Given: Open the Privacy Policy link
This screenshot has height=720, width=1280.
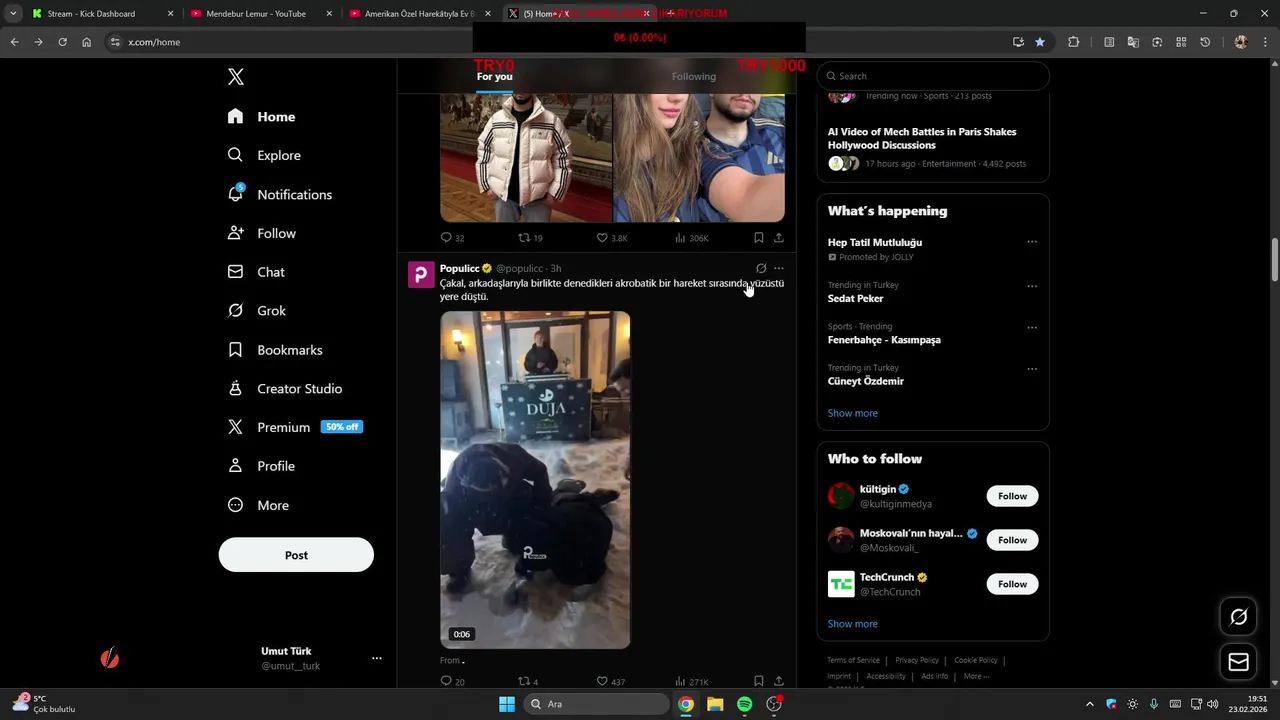Looking at the screenshot, I should point(917,660).
